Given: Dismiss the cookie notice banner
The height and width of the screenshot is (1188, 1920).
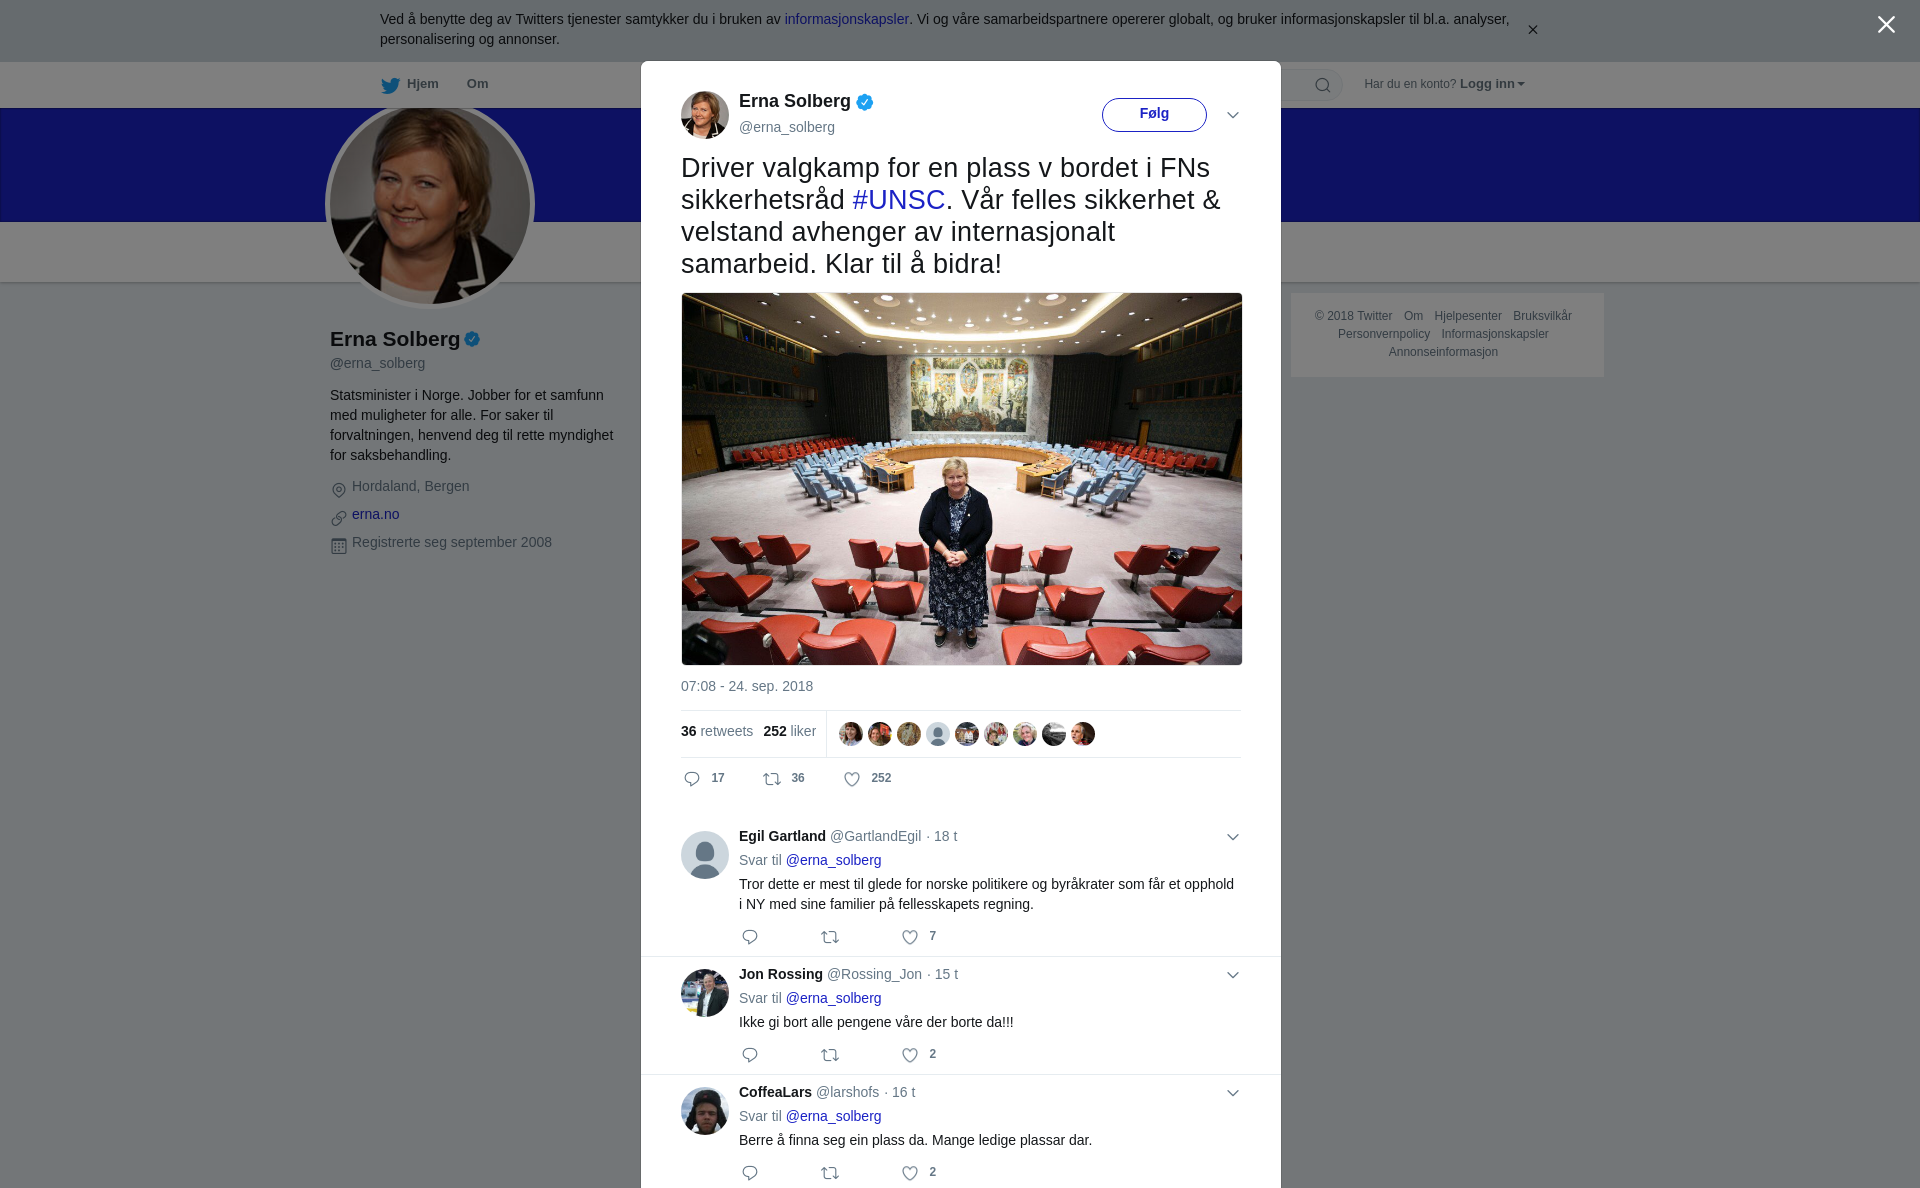Looking at the screenshot, I should 1532,30.
